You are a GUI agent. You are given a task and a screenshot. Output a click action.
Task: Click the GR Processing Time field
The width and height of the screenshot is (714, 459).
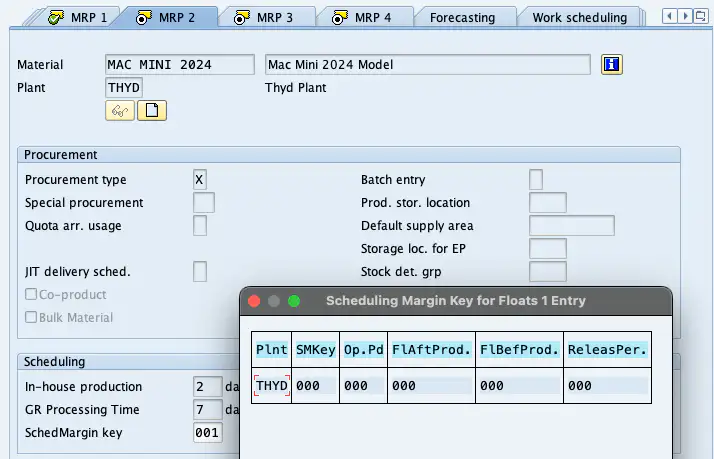tap(208, 409)
